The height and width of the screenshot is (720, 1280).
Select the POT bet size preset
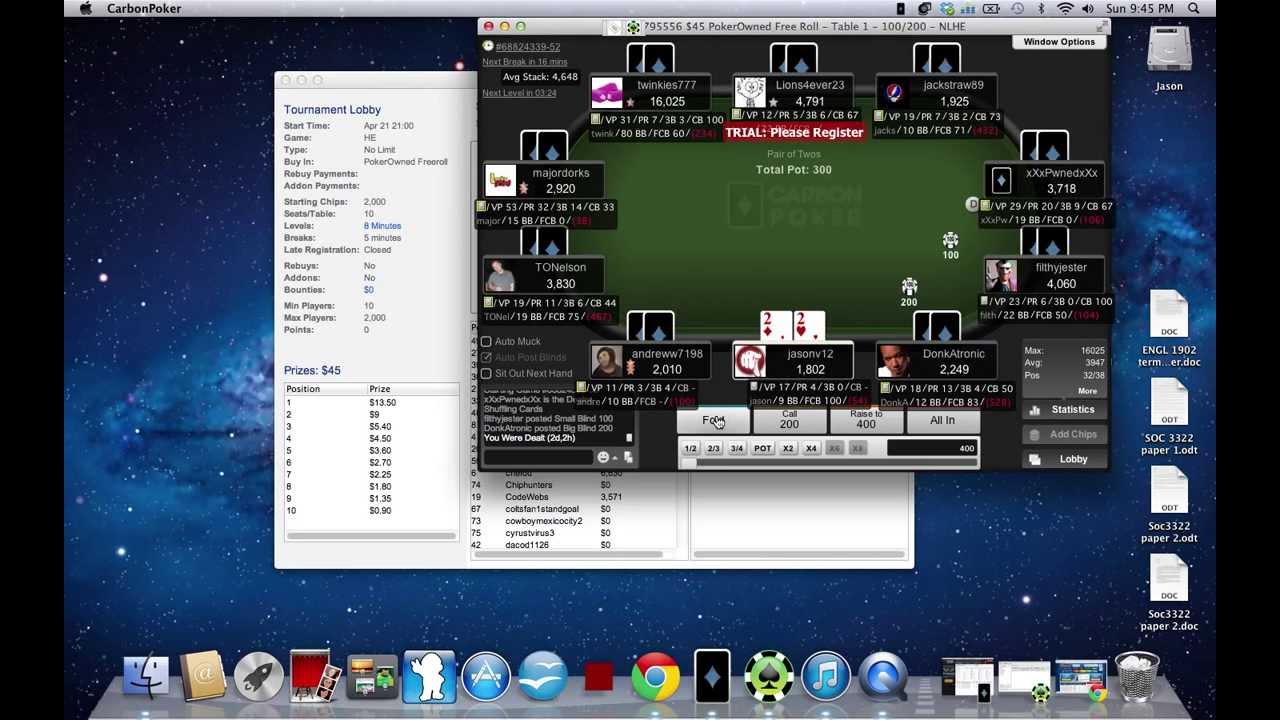click(762, 449)
